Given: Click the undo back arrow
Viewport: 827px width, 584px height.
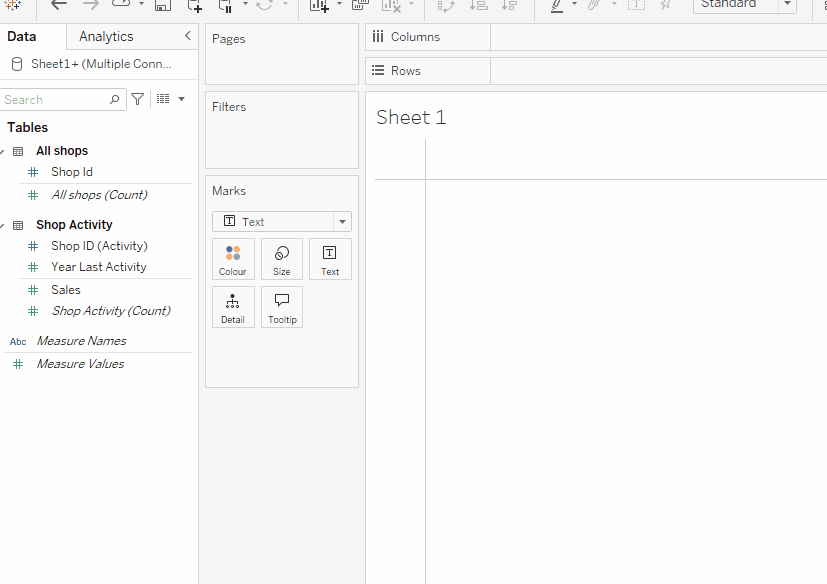Looking at the screenshot, I should coord(59,5).
